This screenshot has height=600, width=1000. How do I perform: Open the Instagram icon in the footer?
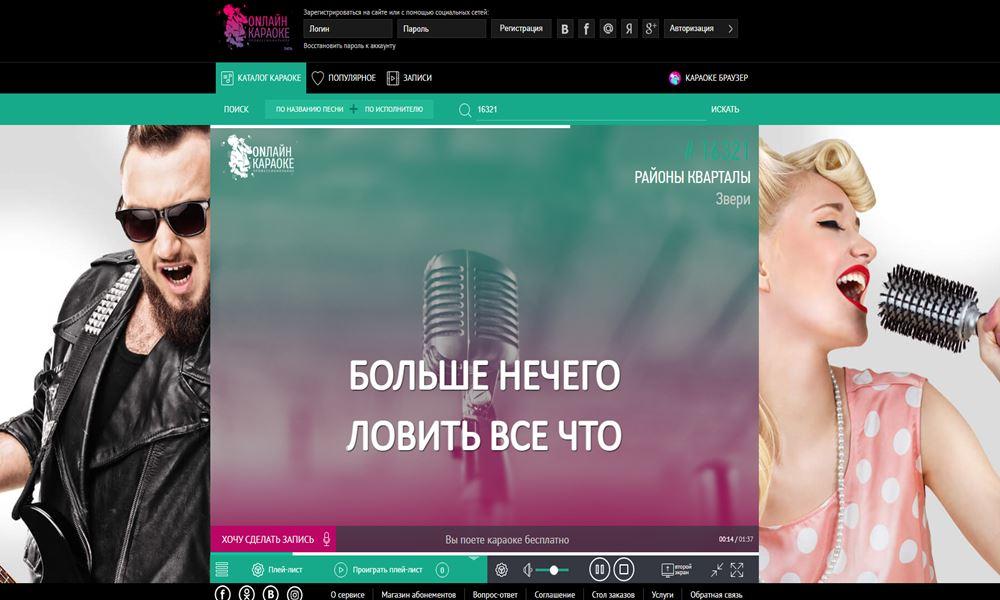tap(294, 594)
